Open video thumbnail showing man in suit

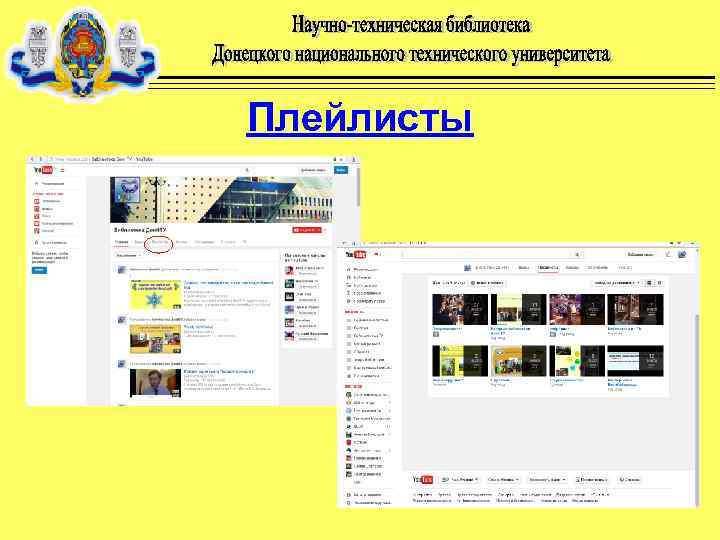pos(155,382)
